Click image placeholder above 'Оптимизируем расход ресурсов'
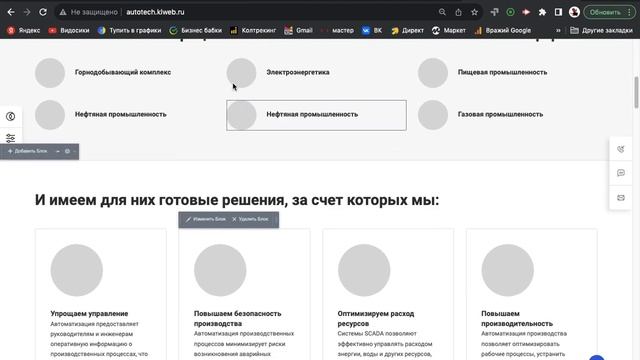 pos(364,270)
